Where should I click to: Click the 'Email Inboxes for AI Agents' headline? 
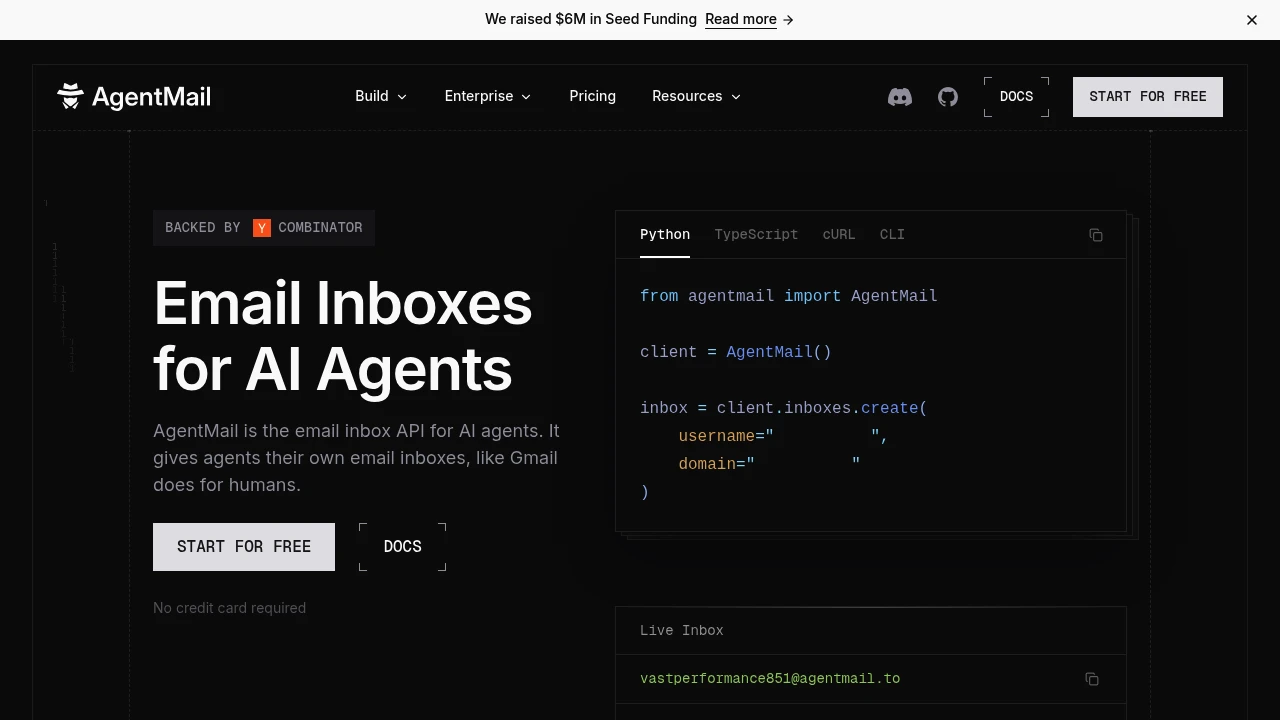click(343, 336)
